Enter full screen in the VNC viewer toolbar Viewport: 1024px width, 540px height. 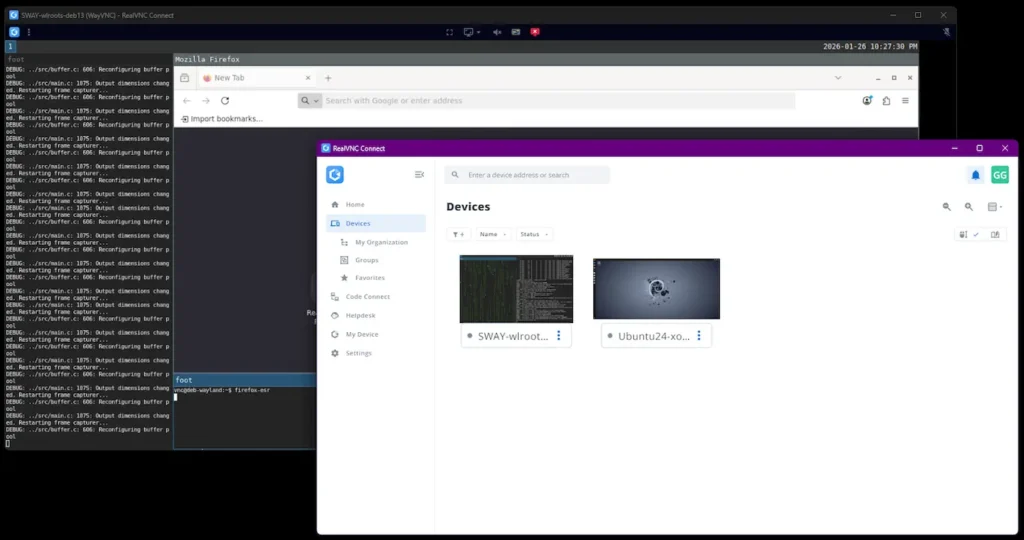(x=449, y=32)
